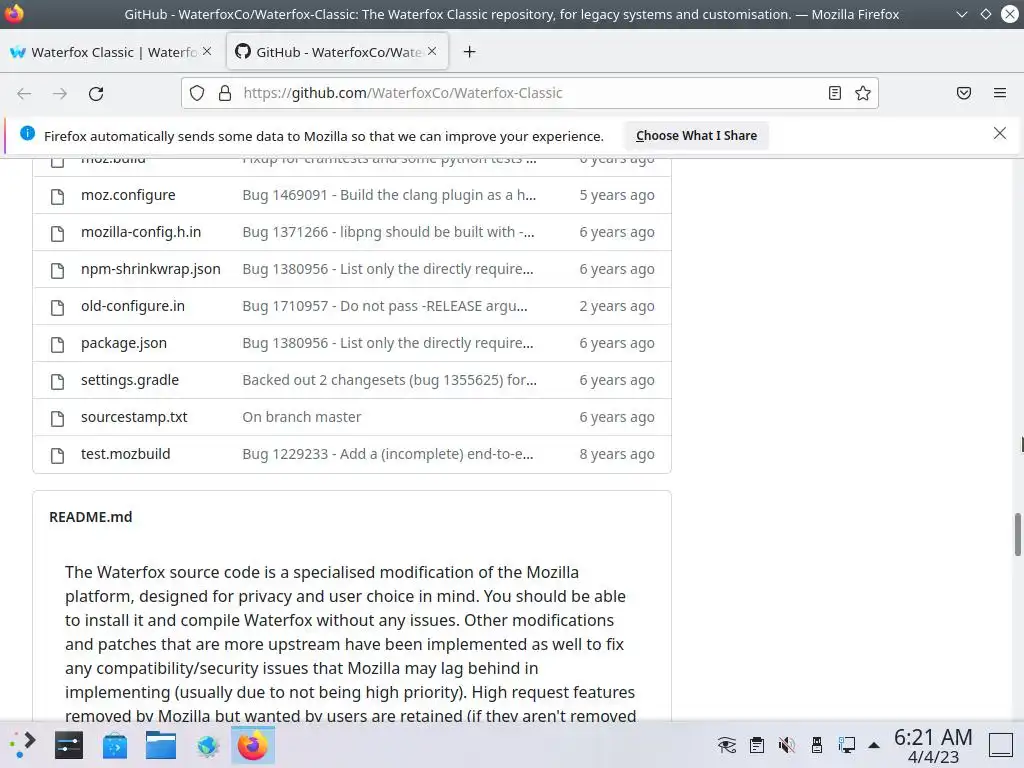The image size is (1024, 768).
Task: Open the moz.configure file
Action: tap(128, 195)
